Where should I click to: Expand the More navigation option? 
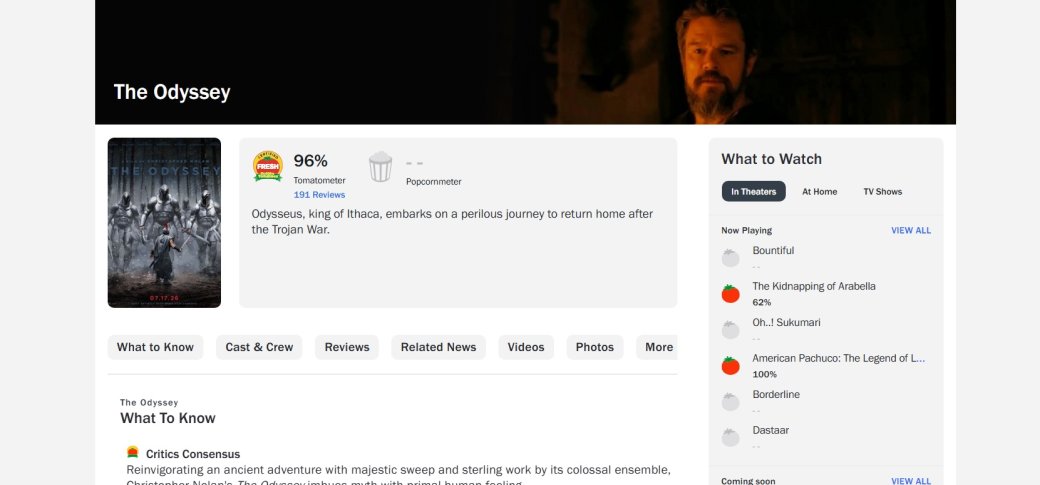(x=659, y=347)
